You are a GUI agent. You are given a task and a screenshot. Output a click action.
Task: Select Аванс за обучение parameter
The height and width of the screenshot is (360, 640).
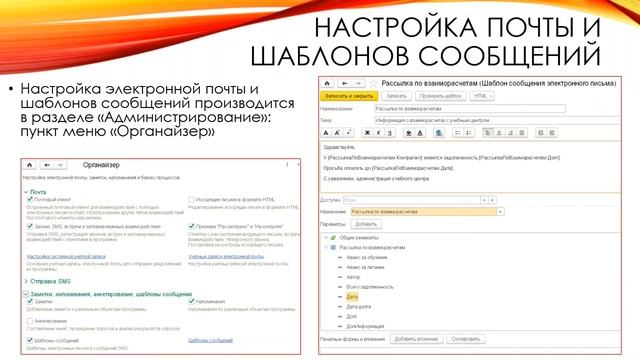[367, 258]
